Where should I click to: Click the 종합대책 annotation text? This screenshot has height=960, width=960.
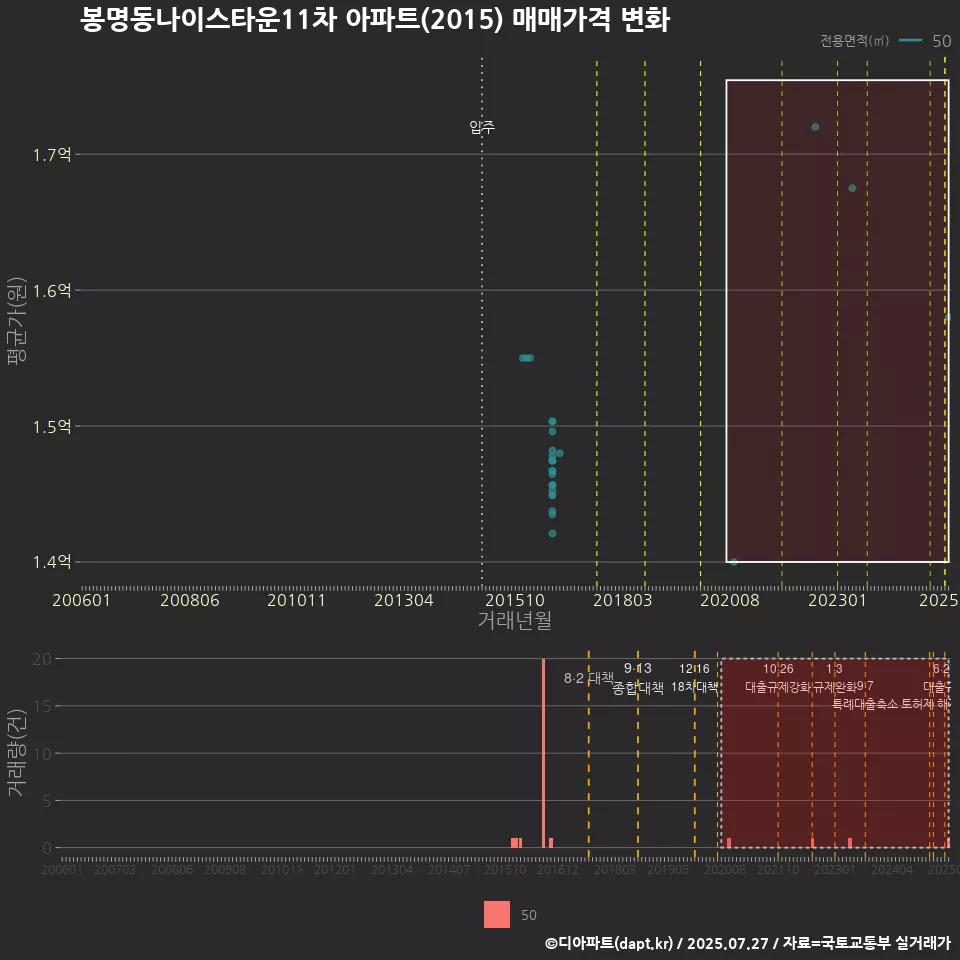637,688
